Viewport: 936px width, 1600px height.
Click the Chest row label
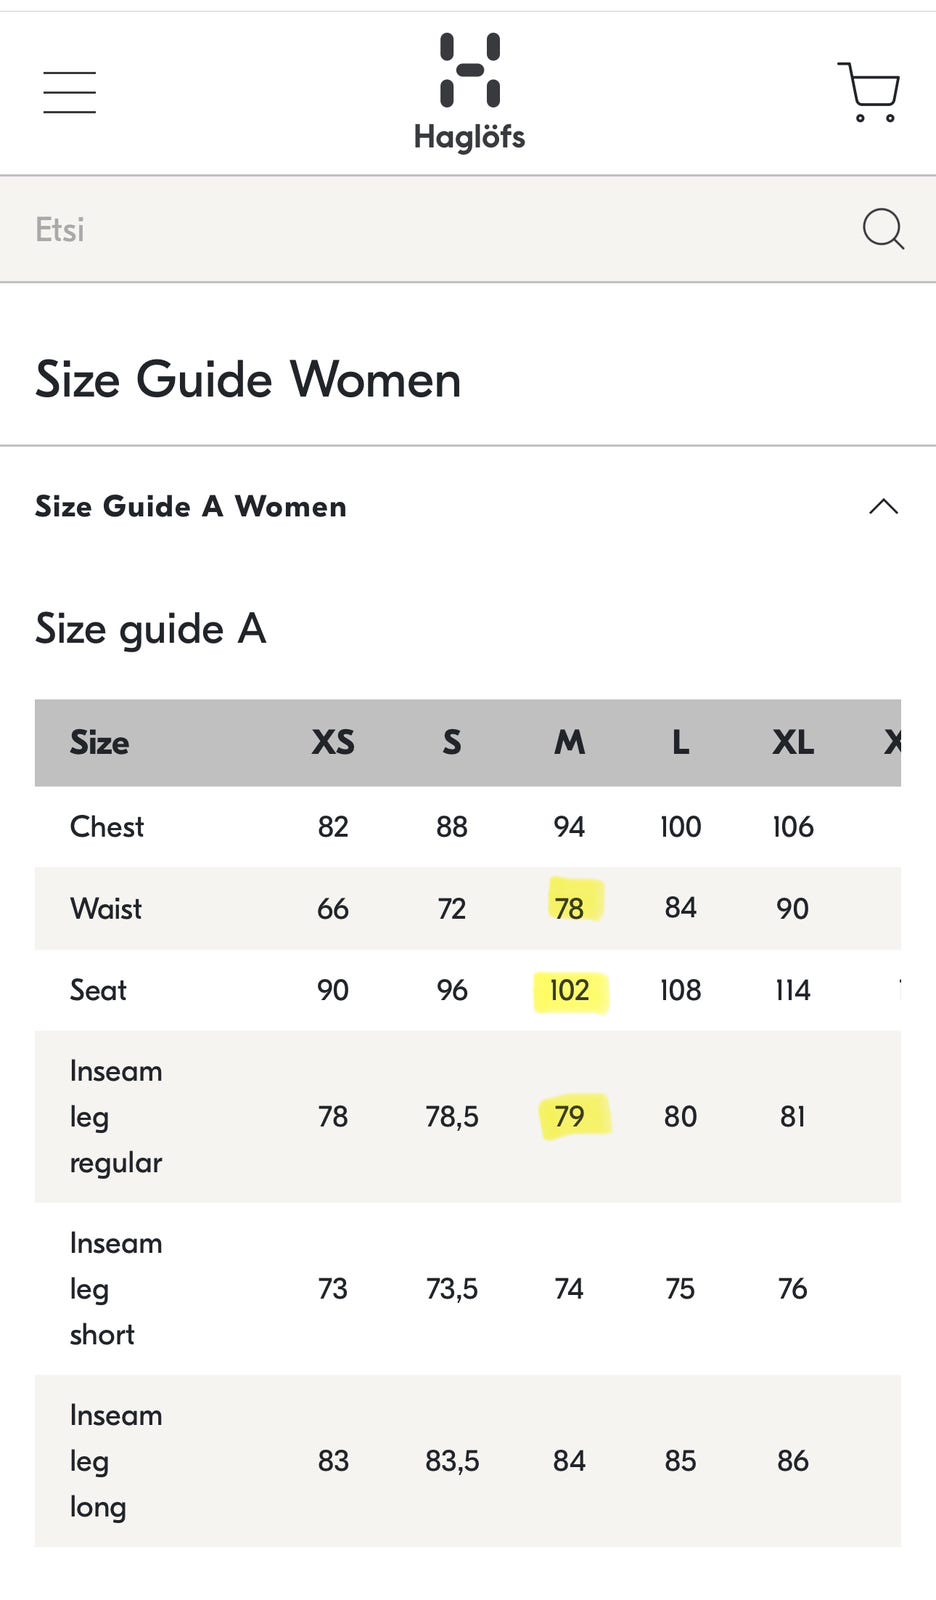point(107,827)
